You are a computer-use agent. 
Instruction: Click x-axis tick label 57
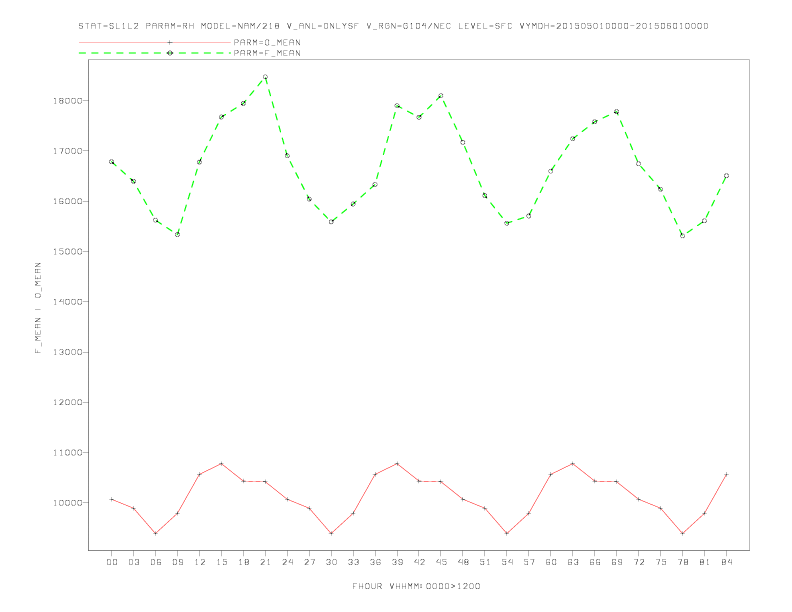[529, 562]
